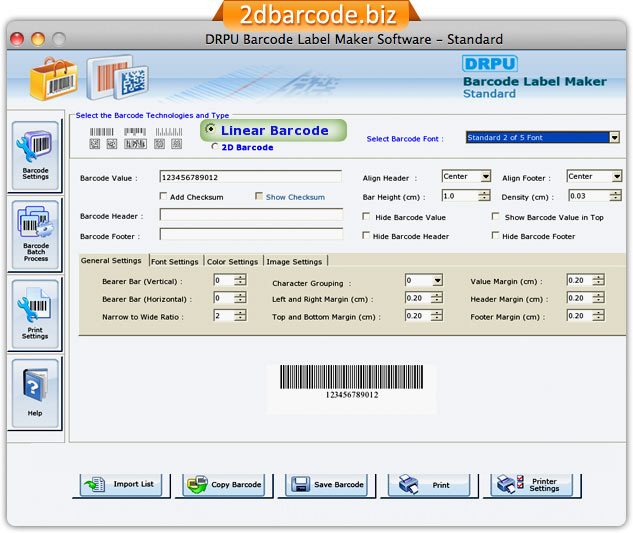Click the middle linear barcode sample icon
The height and width of the screenshot is (533, 633).
click(135, 132)
